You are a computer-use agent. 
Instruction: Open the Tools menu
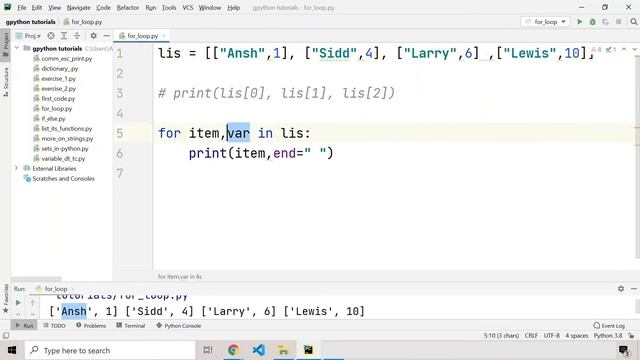pos(169,7)
